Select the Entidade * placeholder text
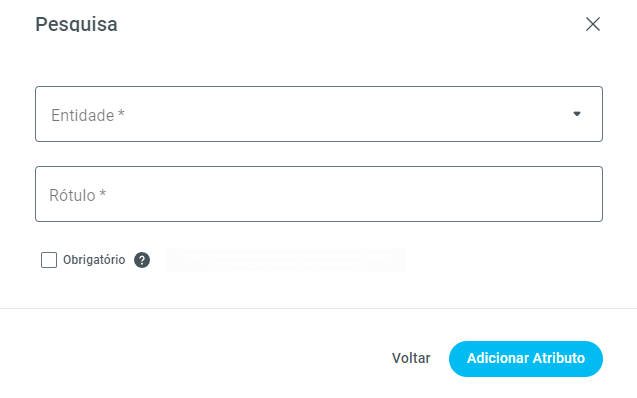 (x=88, y=115)
